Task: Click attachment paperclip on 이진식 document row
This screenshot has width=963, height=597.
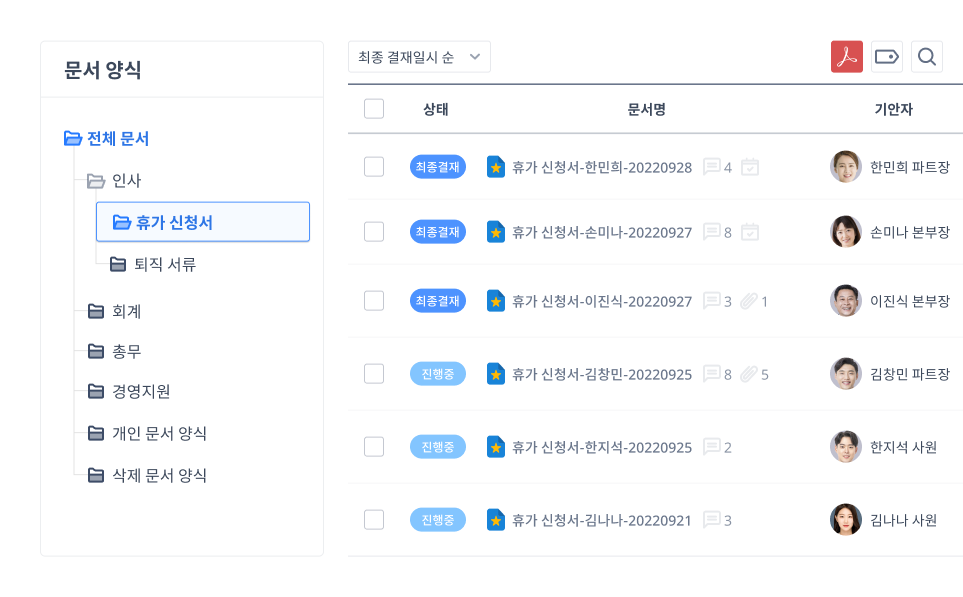Action: [x=748, y=301]
